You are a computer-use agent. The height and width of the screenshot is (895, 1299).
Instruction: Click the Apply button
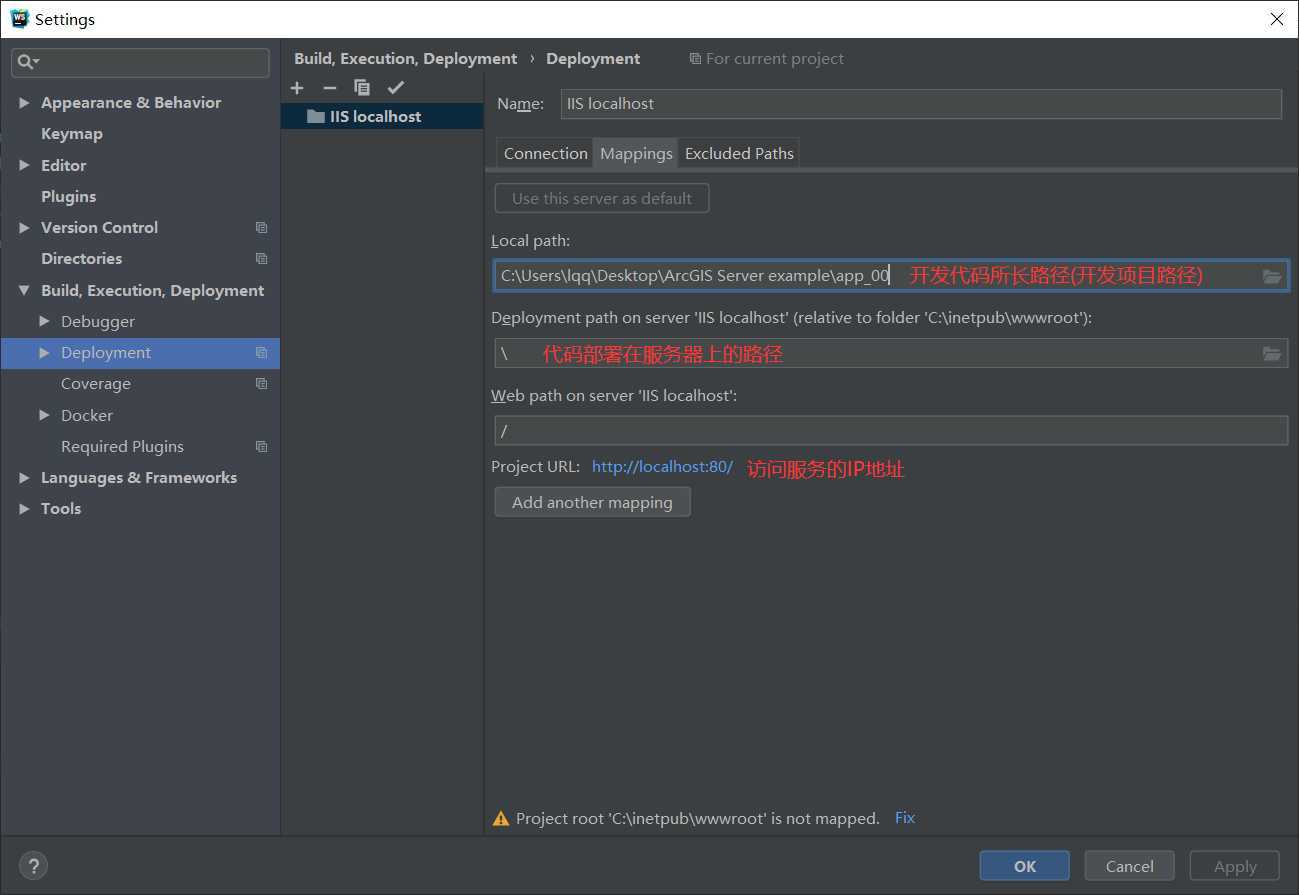pos(1235,866)
